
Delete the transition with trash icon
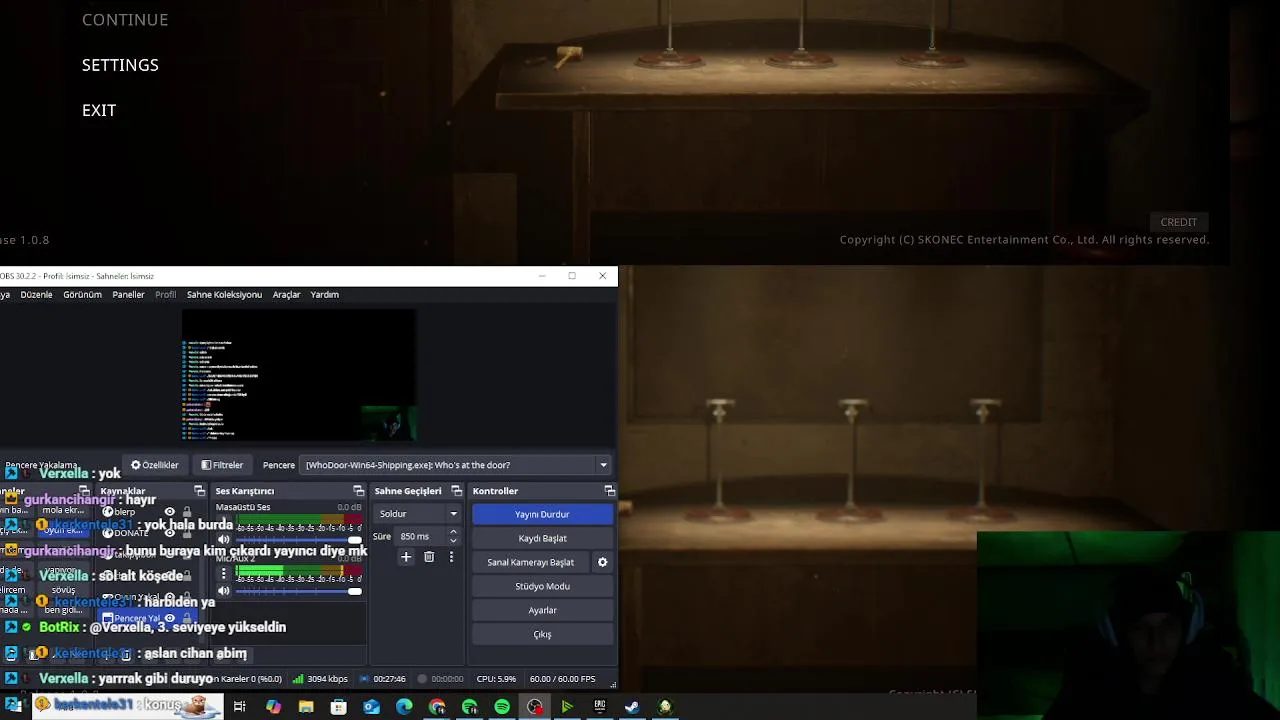429,557
